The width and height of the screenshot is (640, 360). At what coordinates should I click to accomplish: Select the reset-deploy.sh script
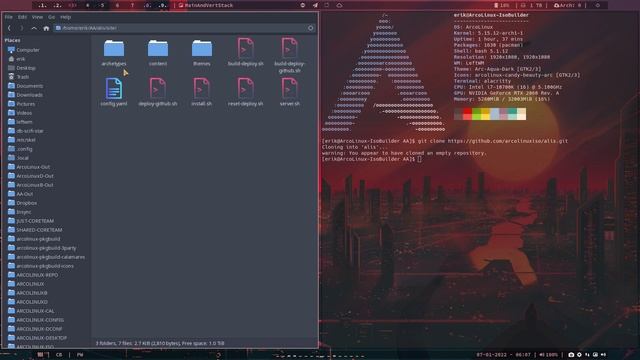pyautogui.click(x=246, y=92)
